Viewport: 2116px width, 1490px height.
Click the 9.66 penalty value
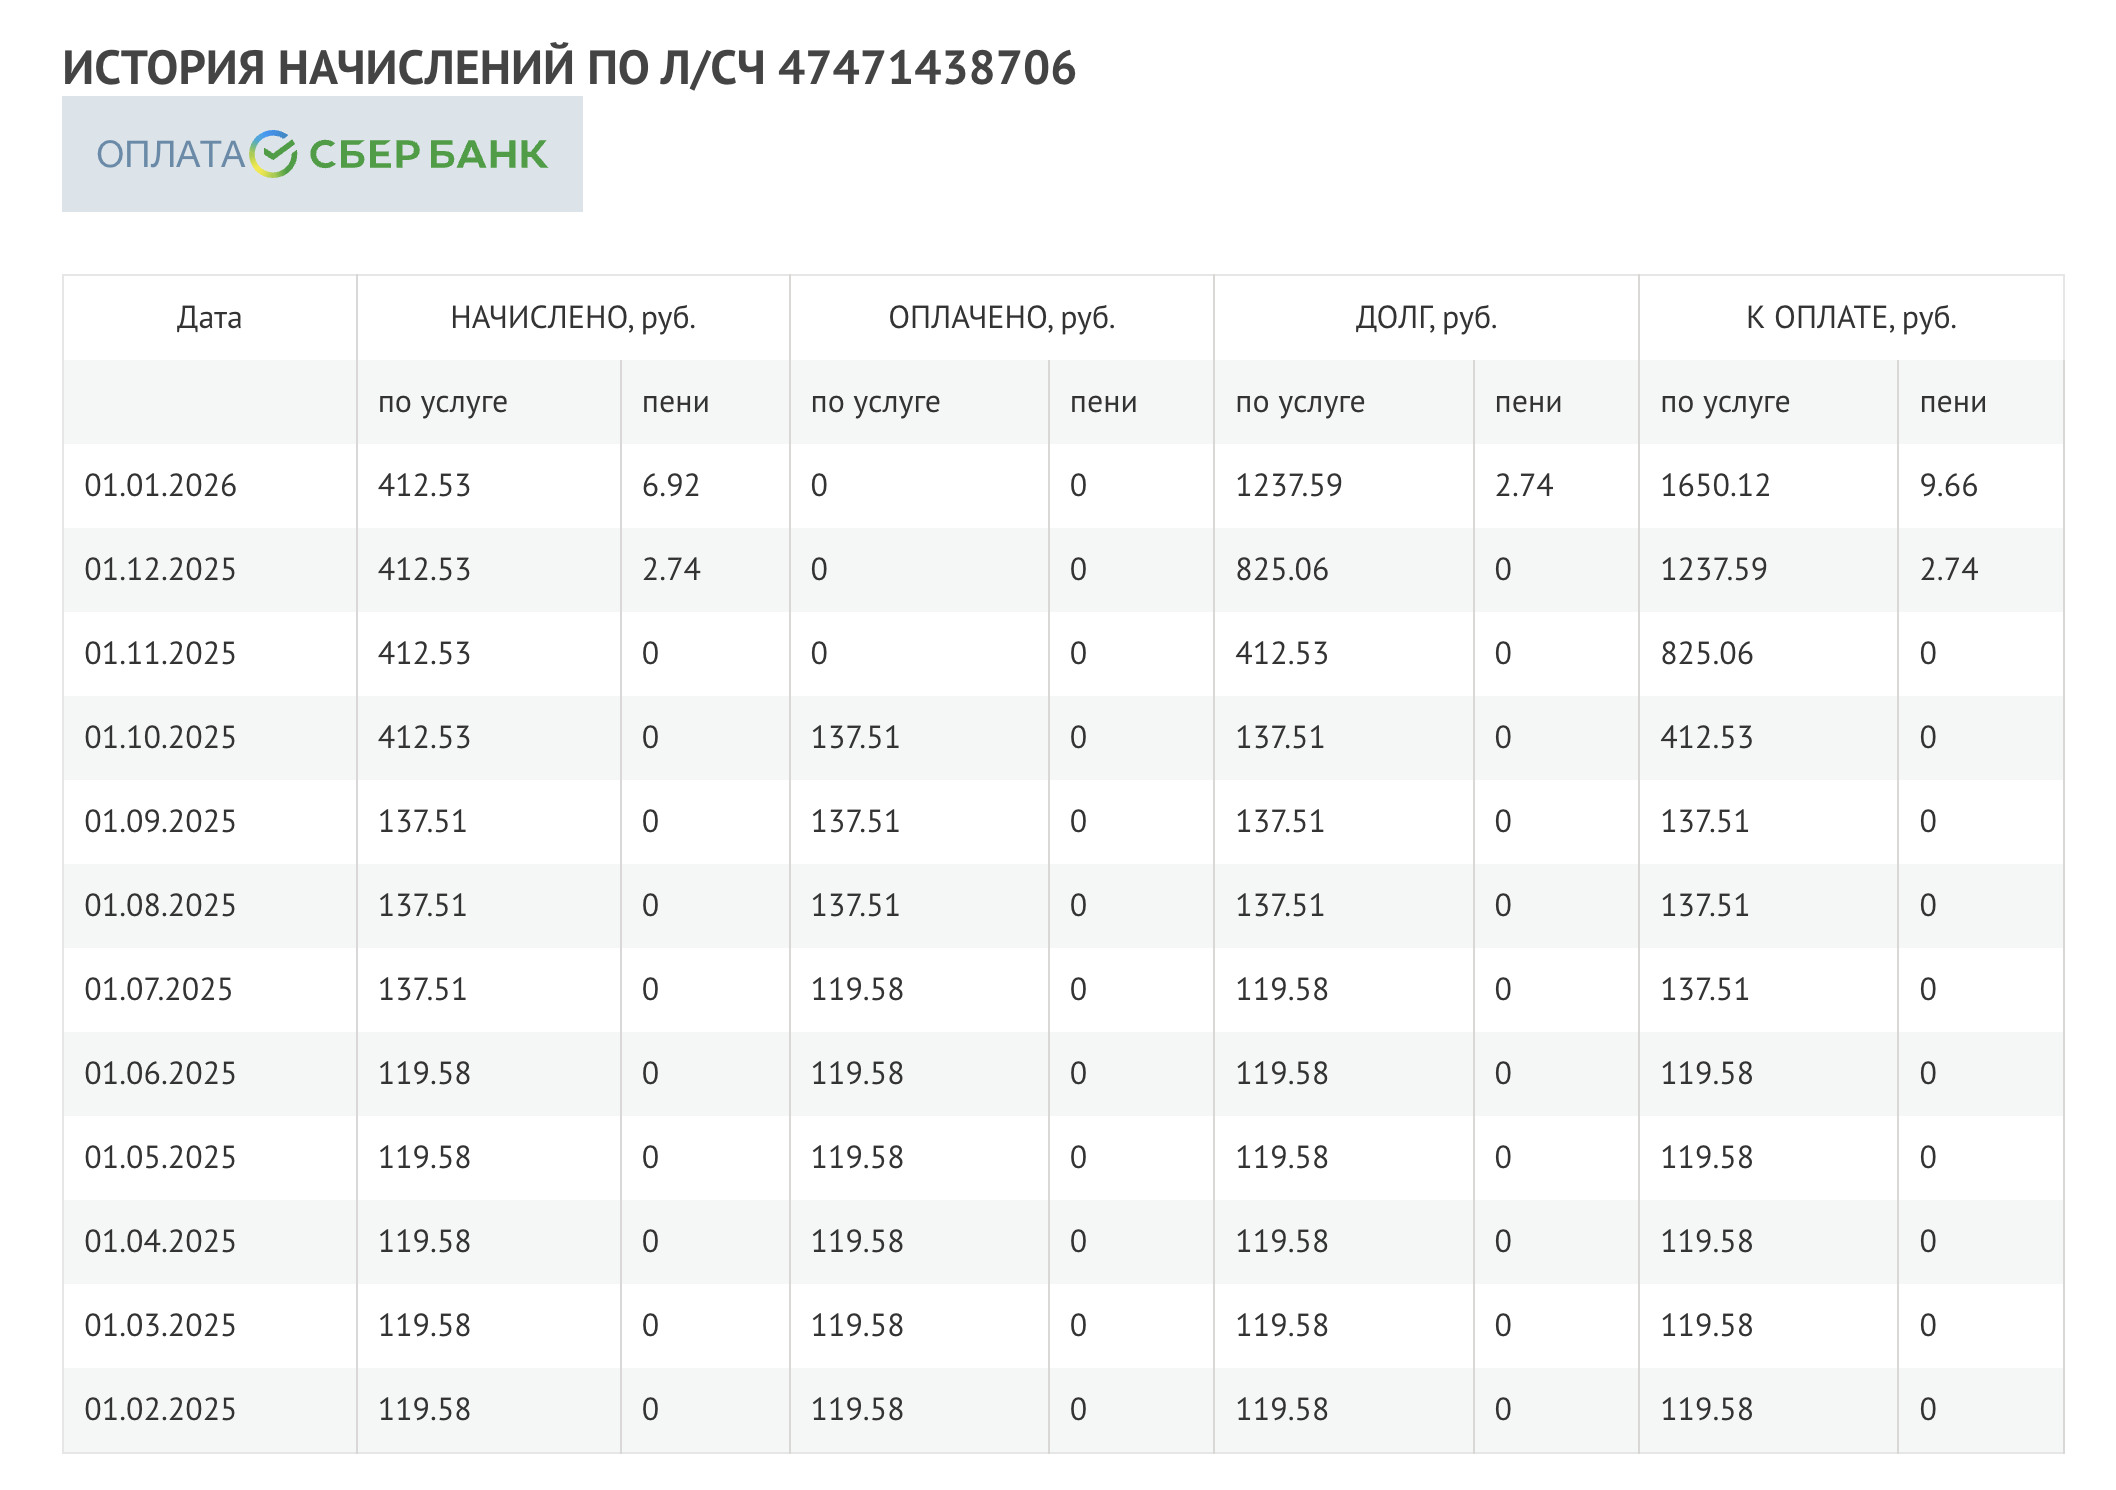(1948, 486)
